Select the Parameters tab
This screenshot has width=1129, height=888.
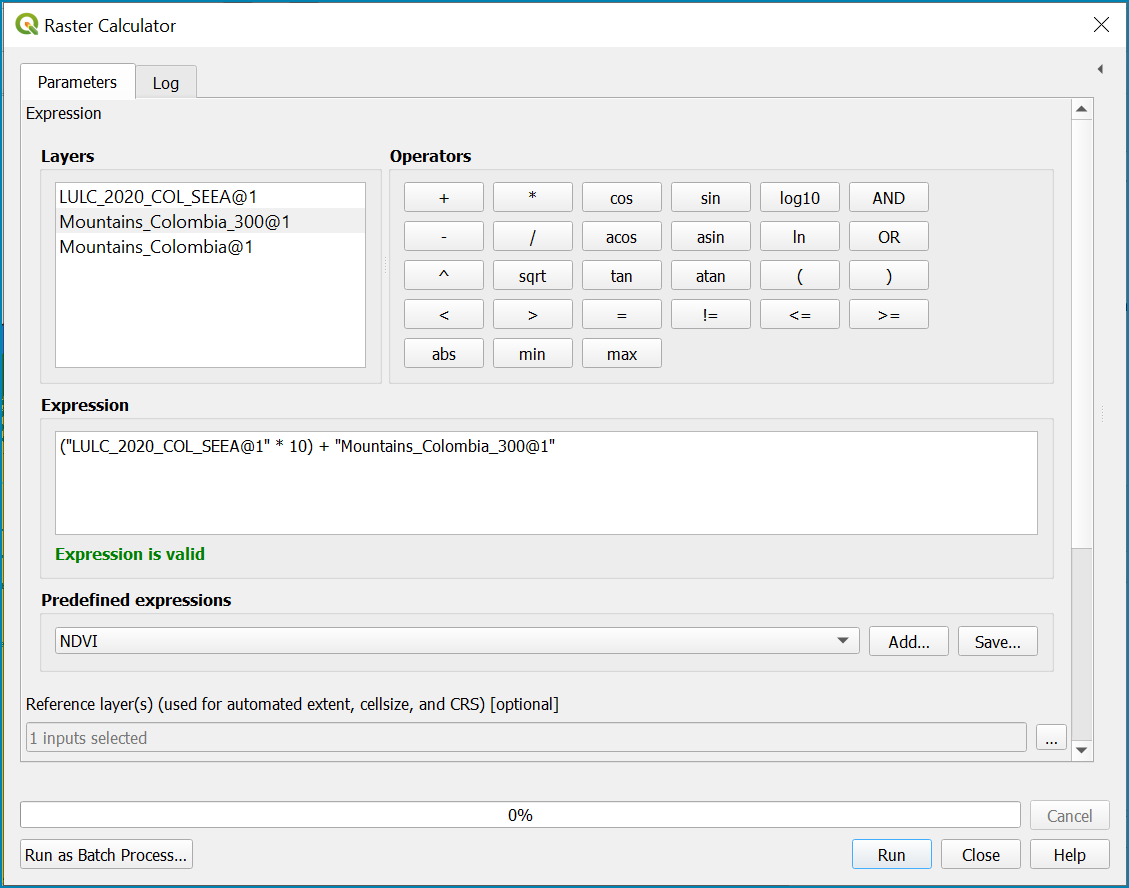77,82
